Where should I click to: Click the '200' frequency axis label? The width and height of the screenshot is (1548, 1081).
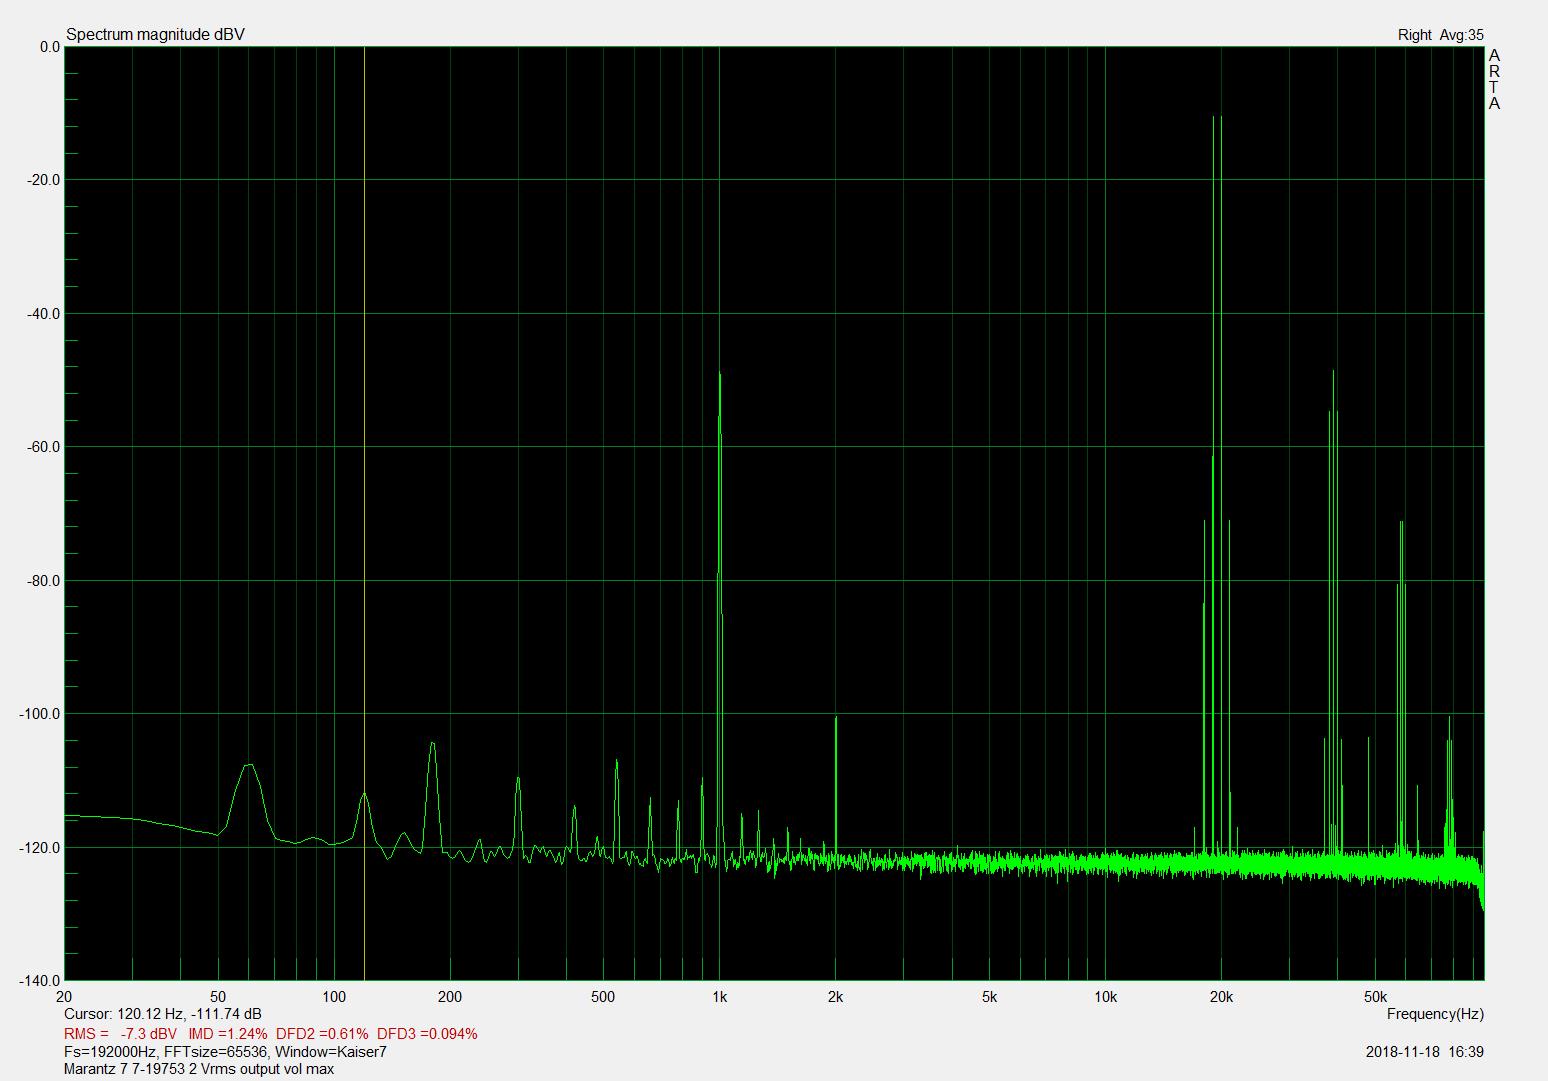point(450,997)
